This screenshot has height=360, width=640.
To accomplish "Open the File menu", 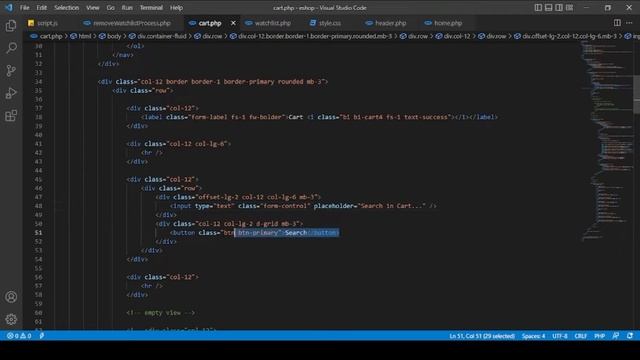I will pos(24,7).
